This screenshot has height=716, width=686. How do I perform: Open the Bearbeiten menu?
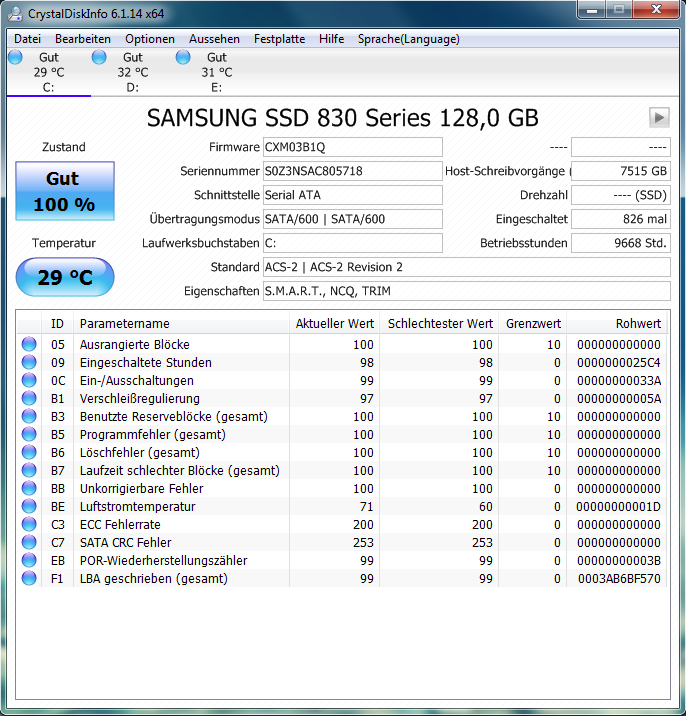(x=83, y=39)
